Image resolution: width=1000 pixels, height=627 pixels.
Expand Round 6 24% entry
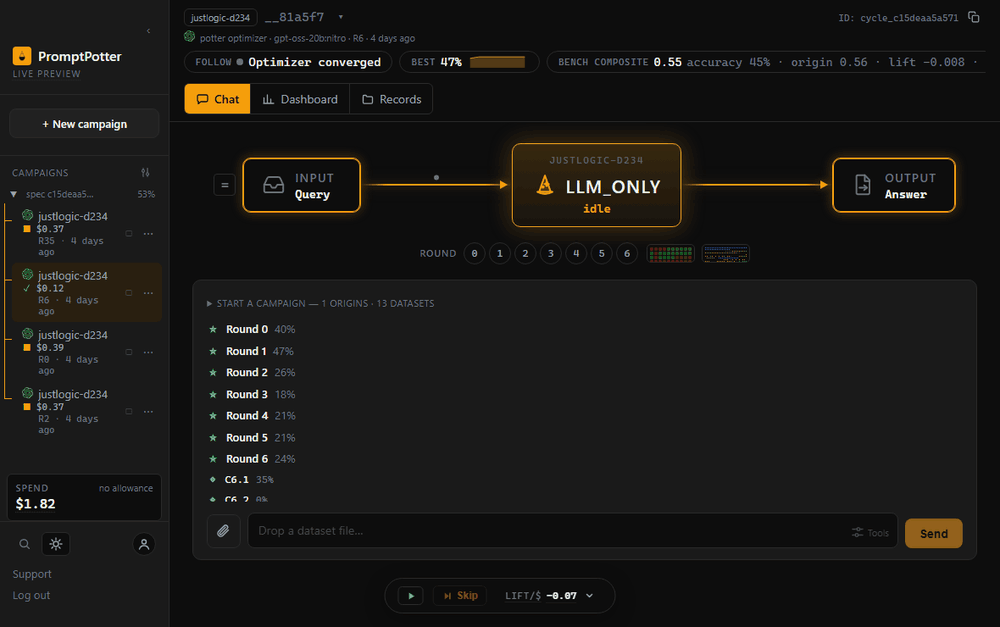click(x=252, y=459)
